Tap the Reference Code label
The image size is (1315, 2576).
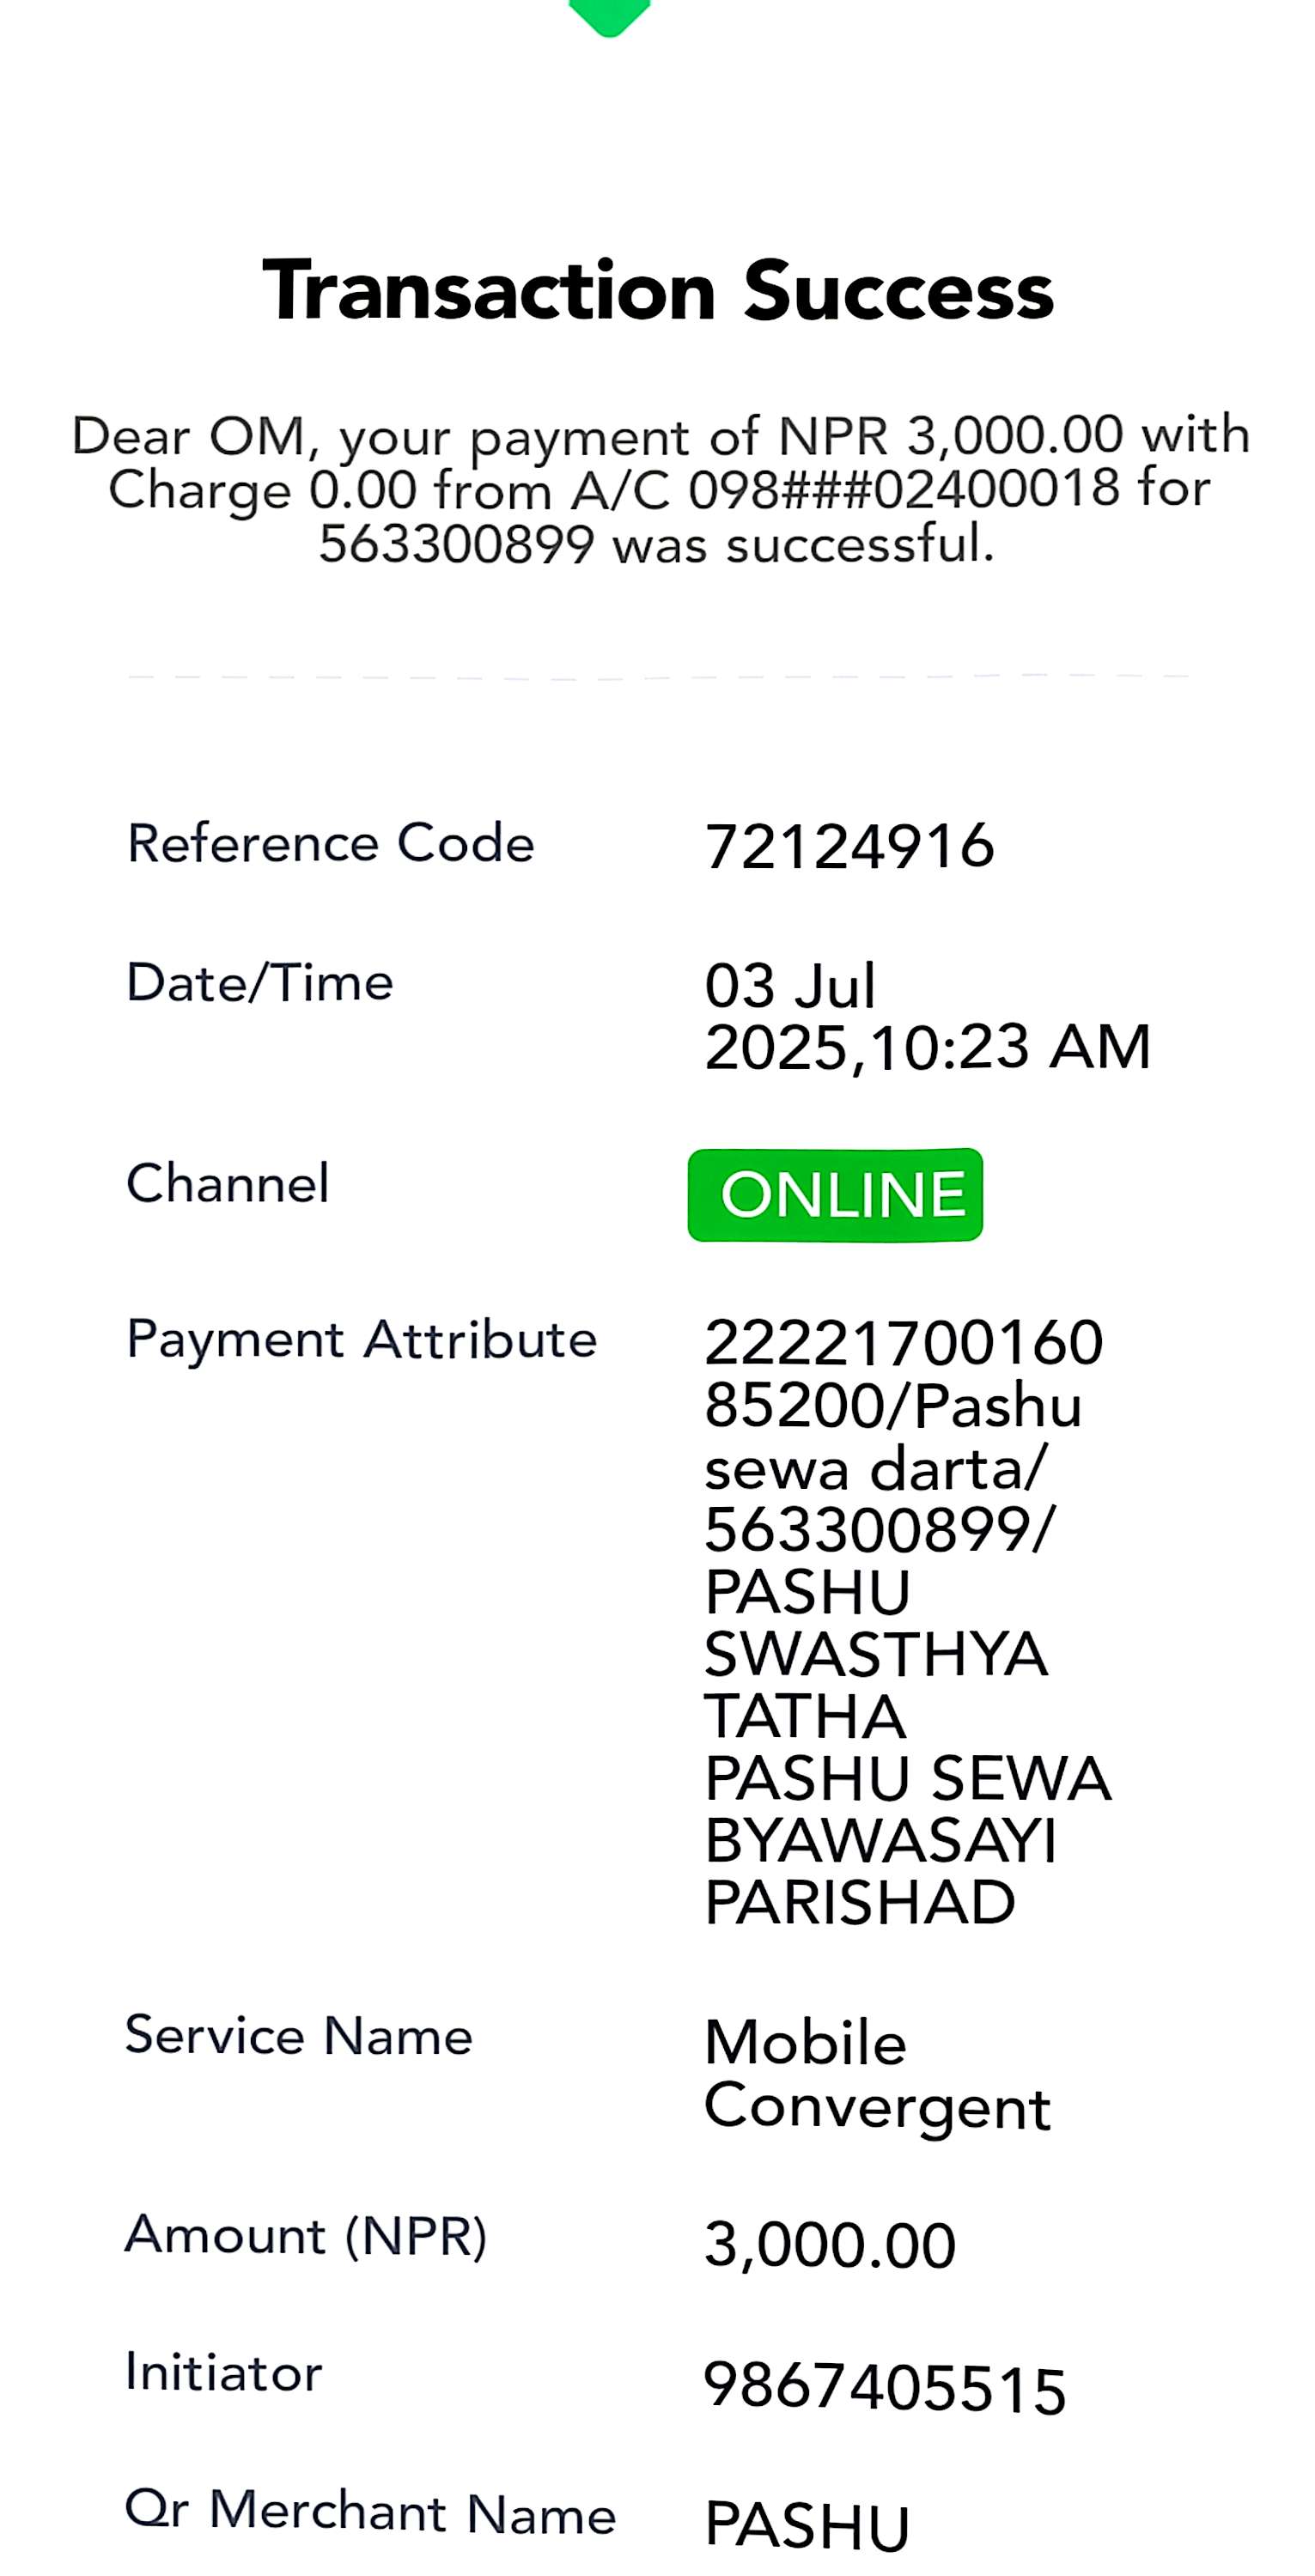point(330,843)
